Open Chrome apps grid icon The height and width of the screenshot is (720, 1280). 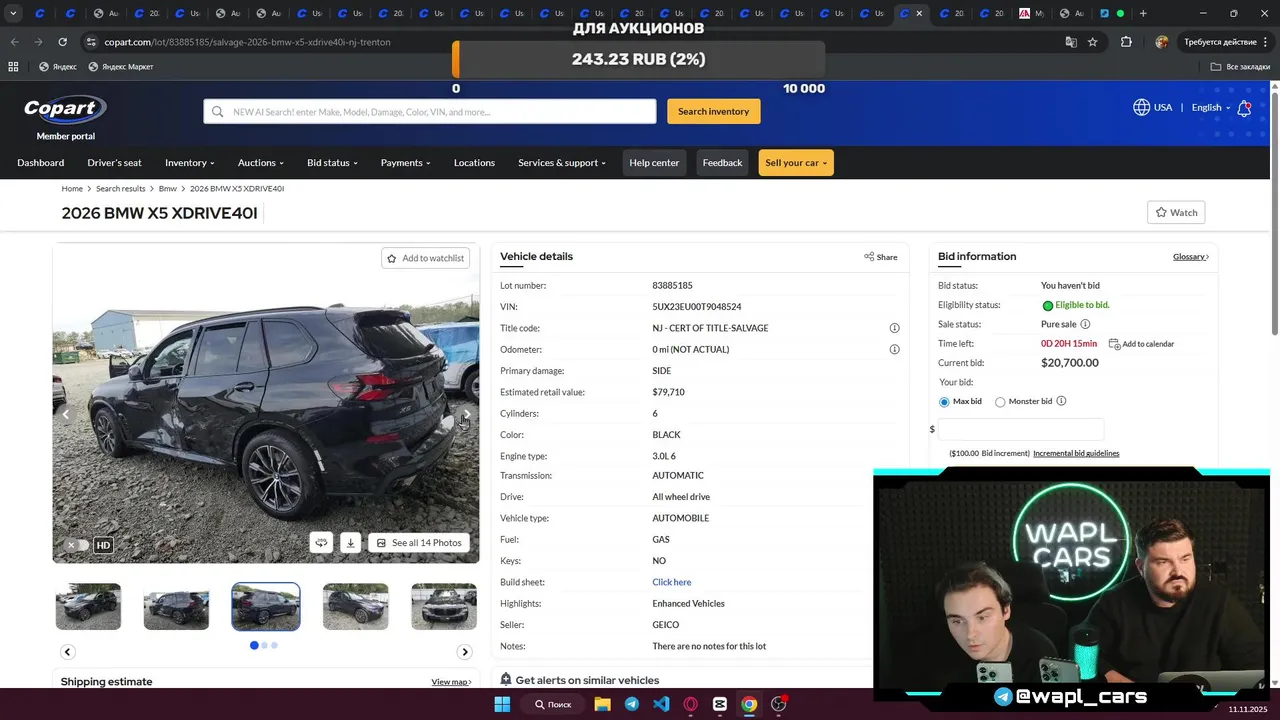coord(13,67)
